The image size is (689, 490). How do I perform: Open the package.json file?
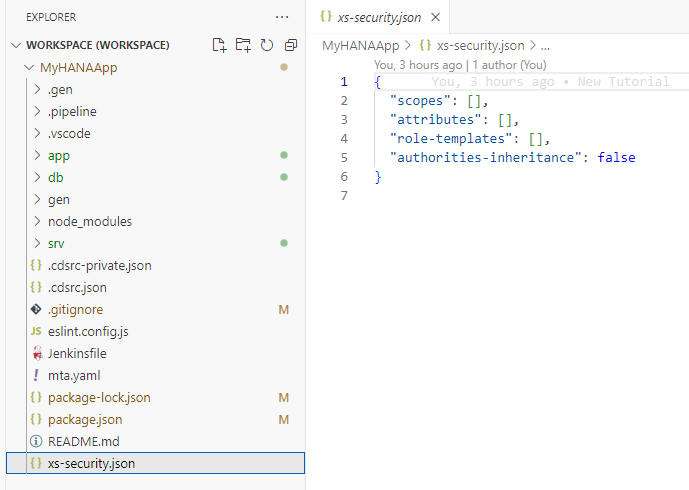(85, 419)
